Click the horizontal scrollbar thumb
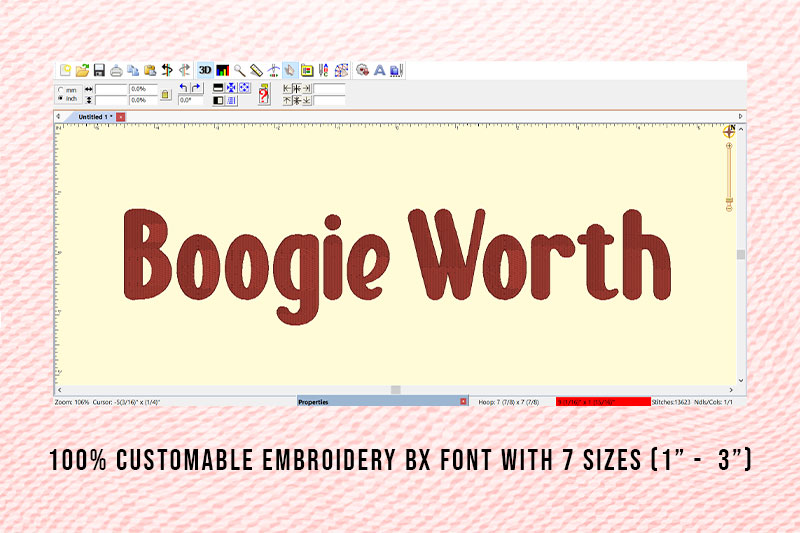 [x=395, y=390]
